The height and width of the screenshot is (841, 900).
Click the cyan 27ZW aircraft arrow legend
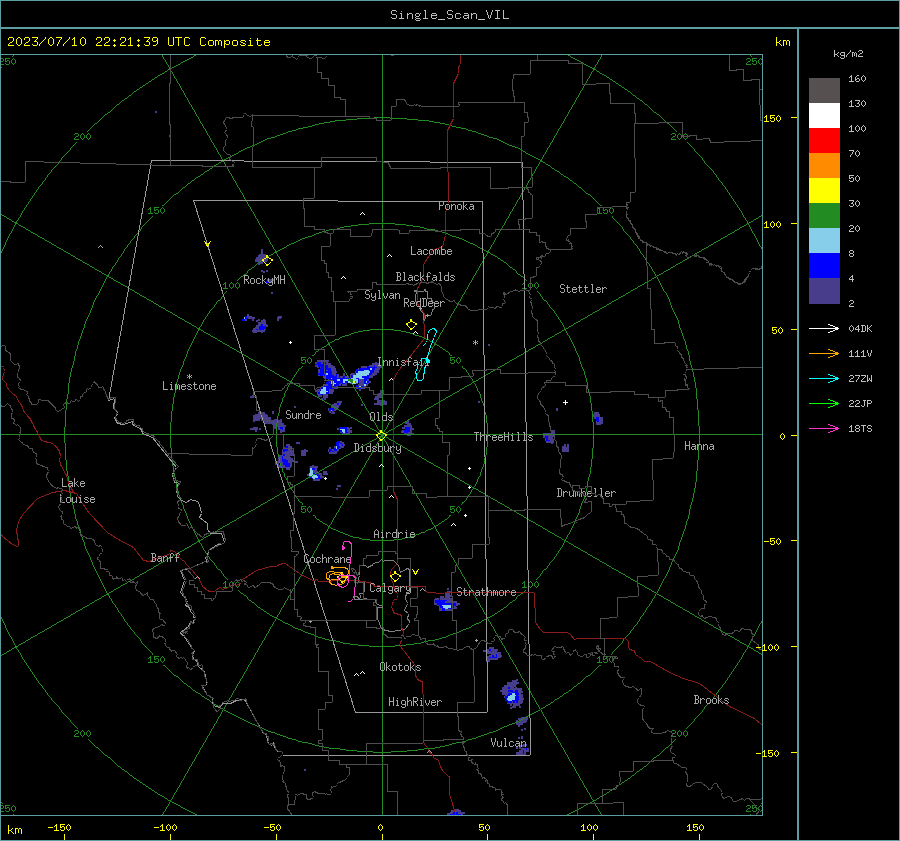pos(824,378)
